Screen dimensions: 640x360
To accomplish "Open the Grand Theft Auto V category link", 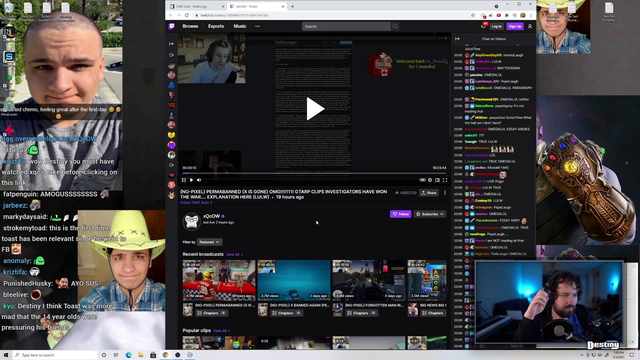I will [x=196, y=202].
